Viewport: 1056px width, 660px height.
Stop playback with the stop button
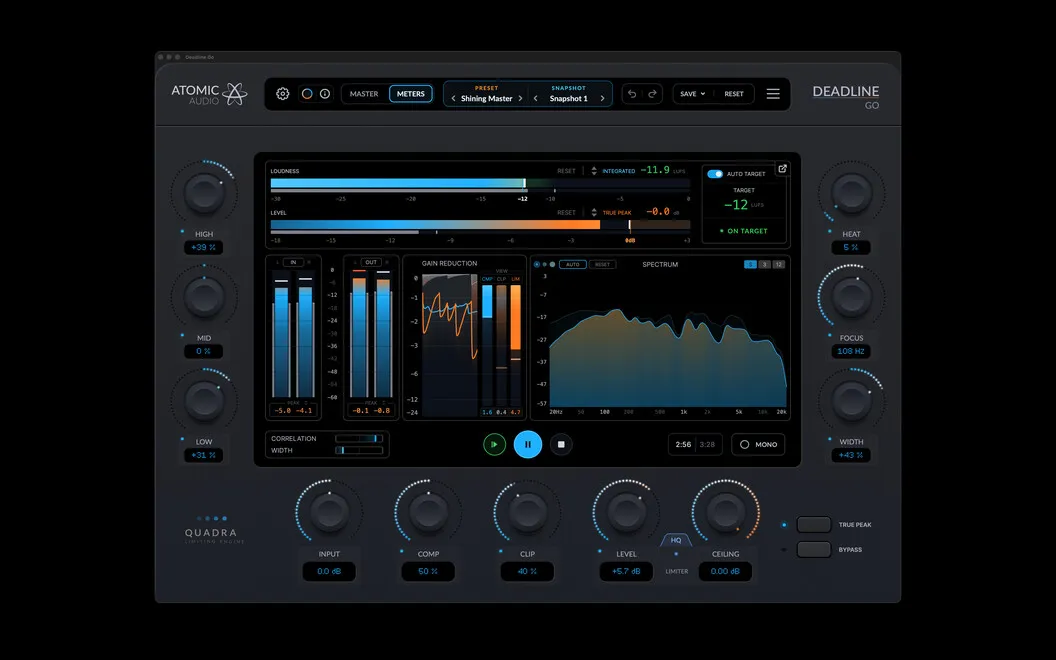click(x=561, y=444)
